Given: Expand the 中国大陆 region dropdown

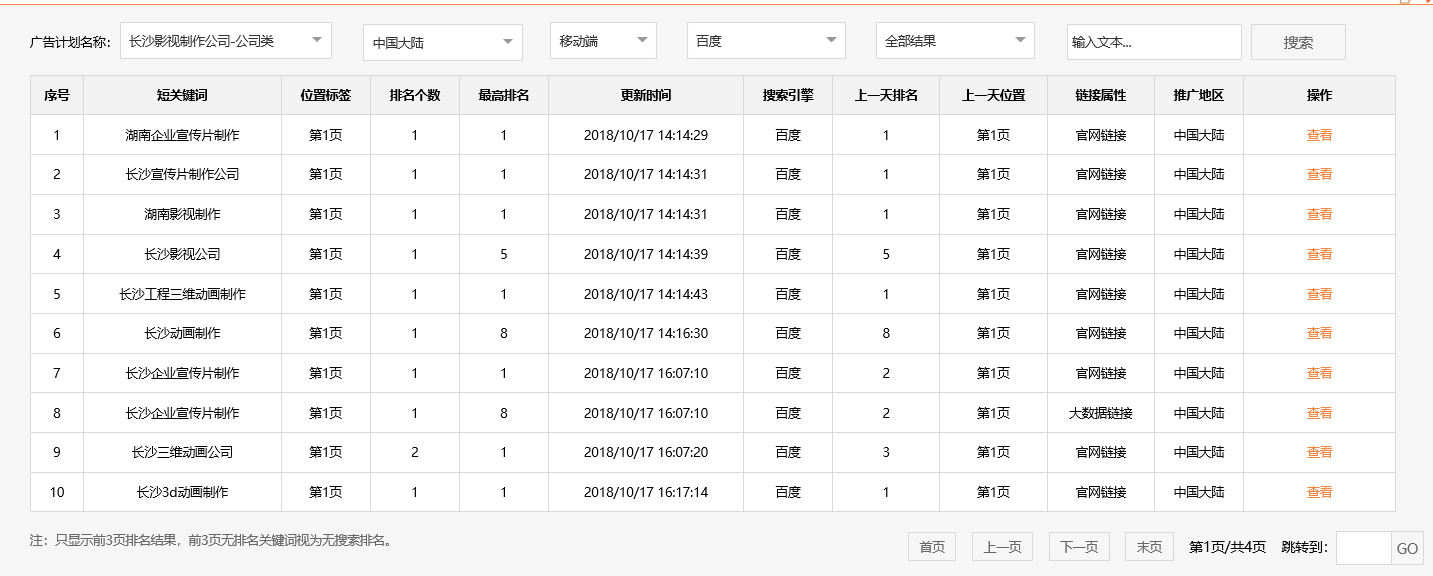Looking at the screenshot, I should click(x=443, y=42).
